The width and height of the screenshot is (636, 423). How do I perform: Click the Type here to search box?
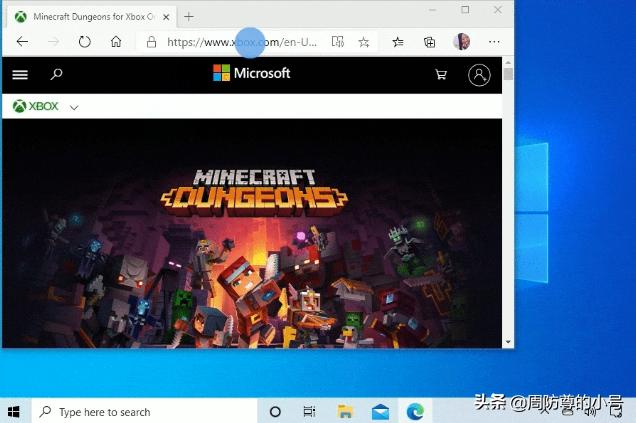(144, 412)
